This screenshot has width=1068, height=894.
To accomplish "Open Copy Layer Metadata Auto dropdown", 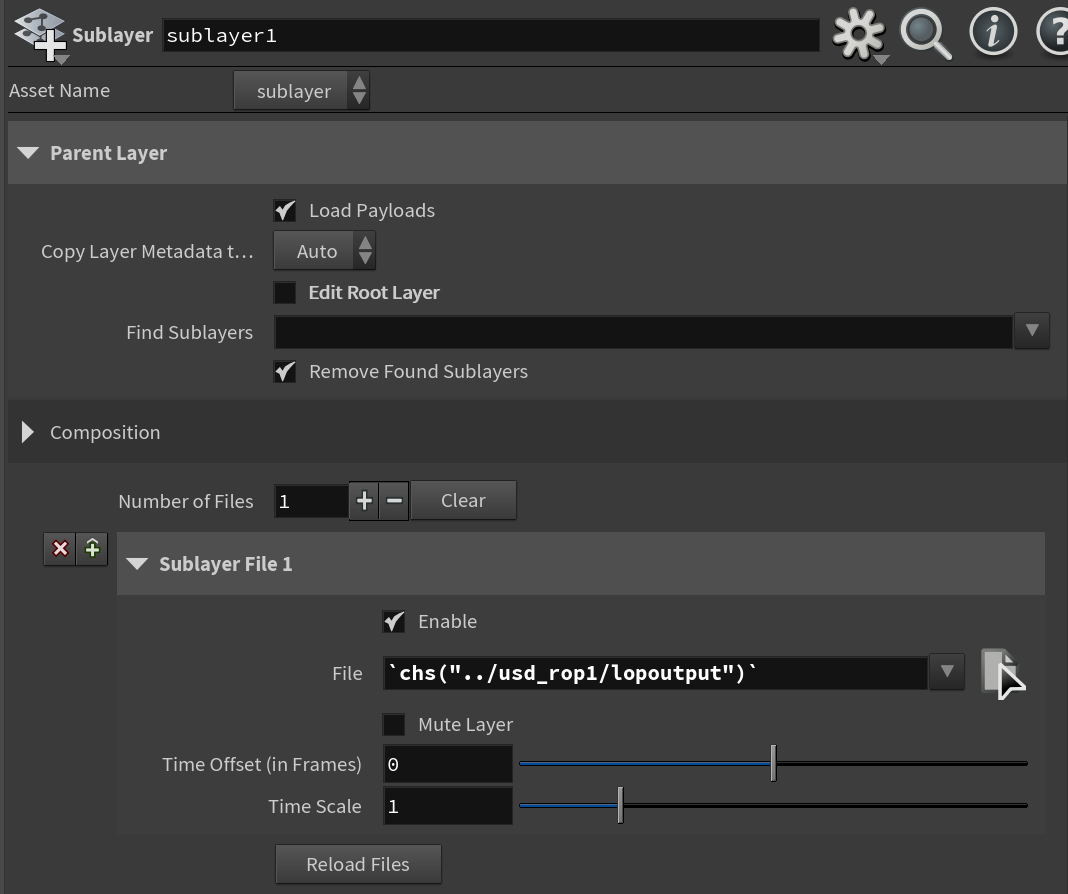I will (324, 251).
